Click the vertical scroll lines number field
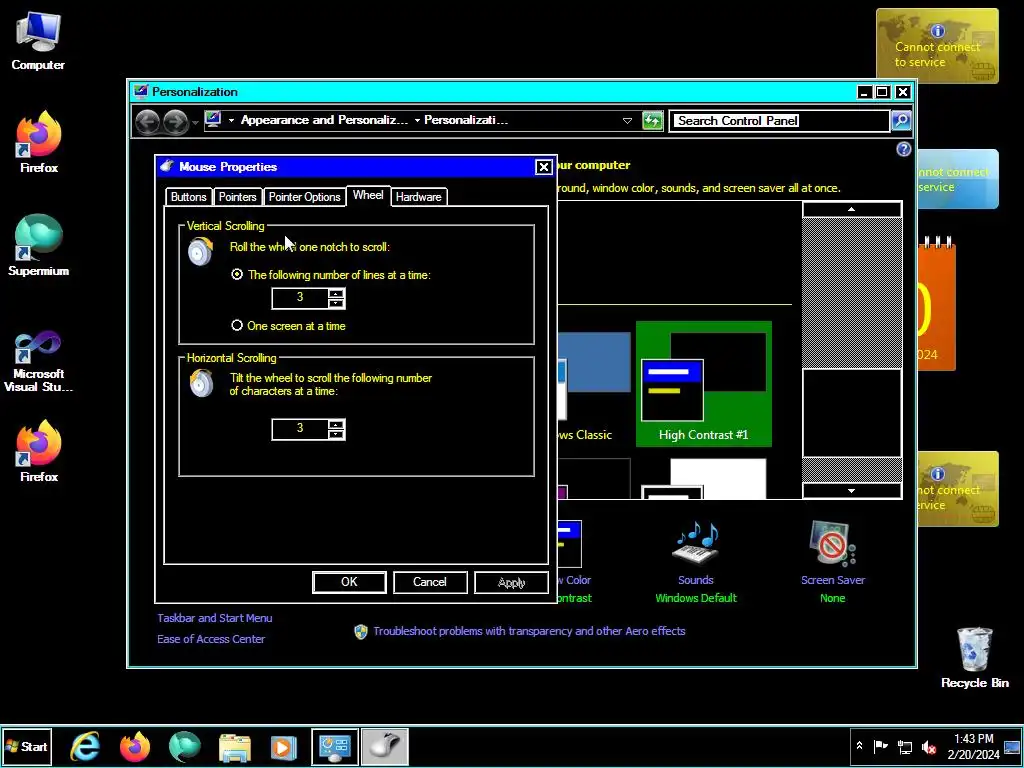The height and width of the screenshot is (768, 1024). click(x=300, y=298)
